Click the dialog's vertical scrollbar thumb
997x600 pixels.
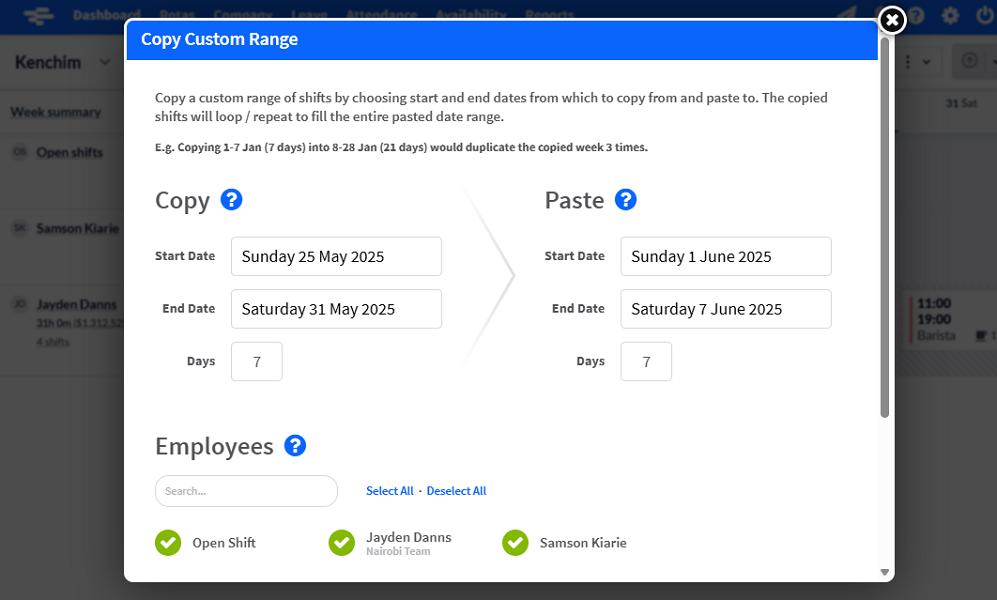884,228
